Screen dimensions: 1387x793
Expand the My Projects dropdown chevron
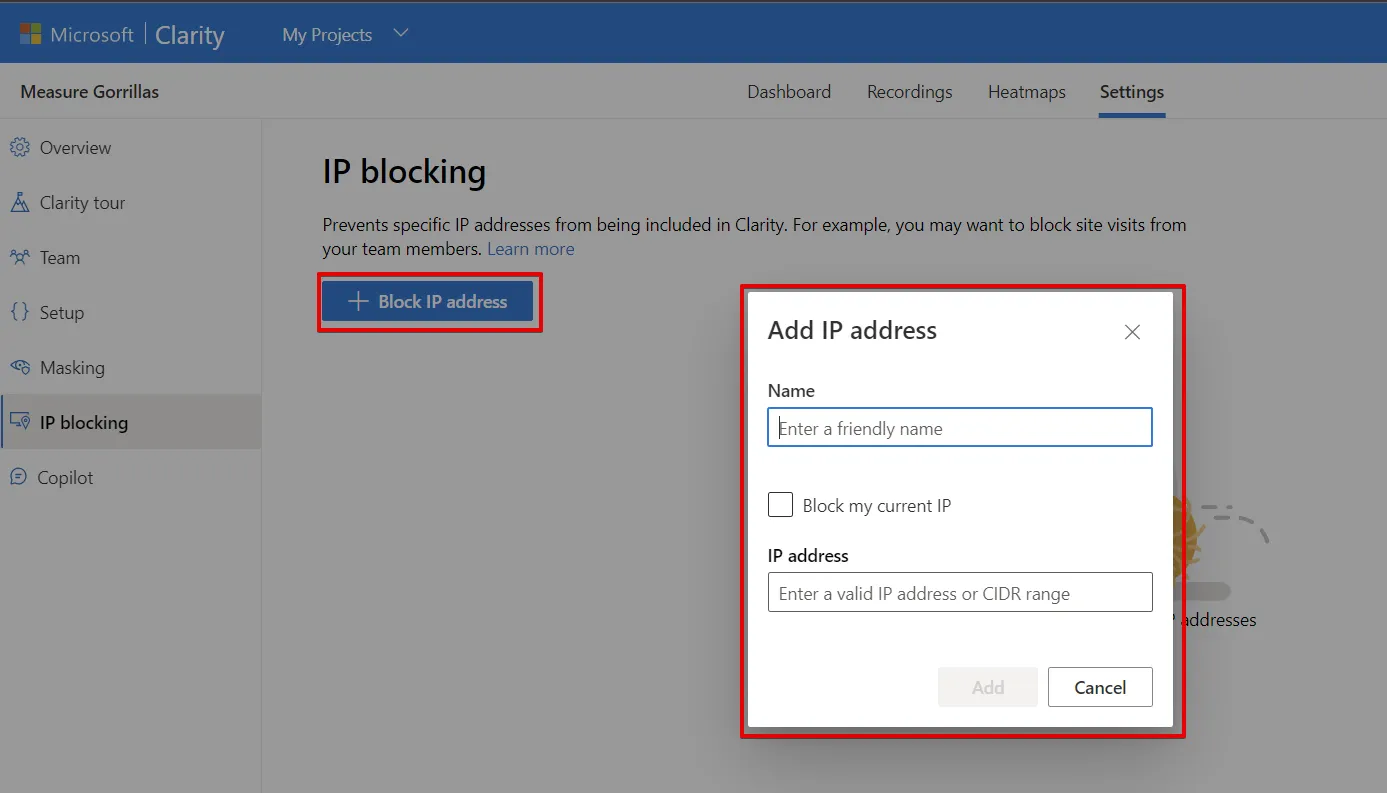tap(400, 34)
